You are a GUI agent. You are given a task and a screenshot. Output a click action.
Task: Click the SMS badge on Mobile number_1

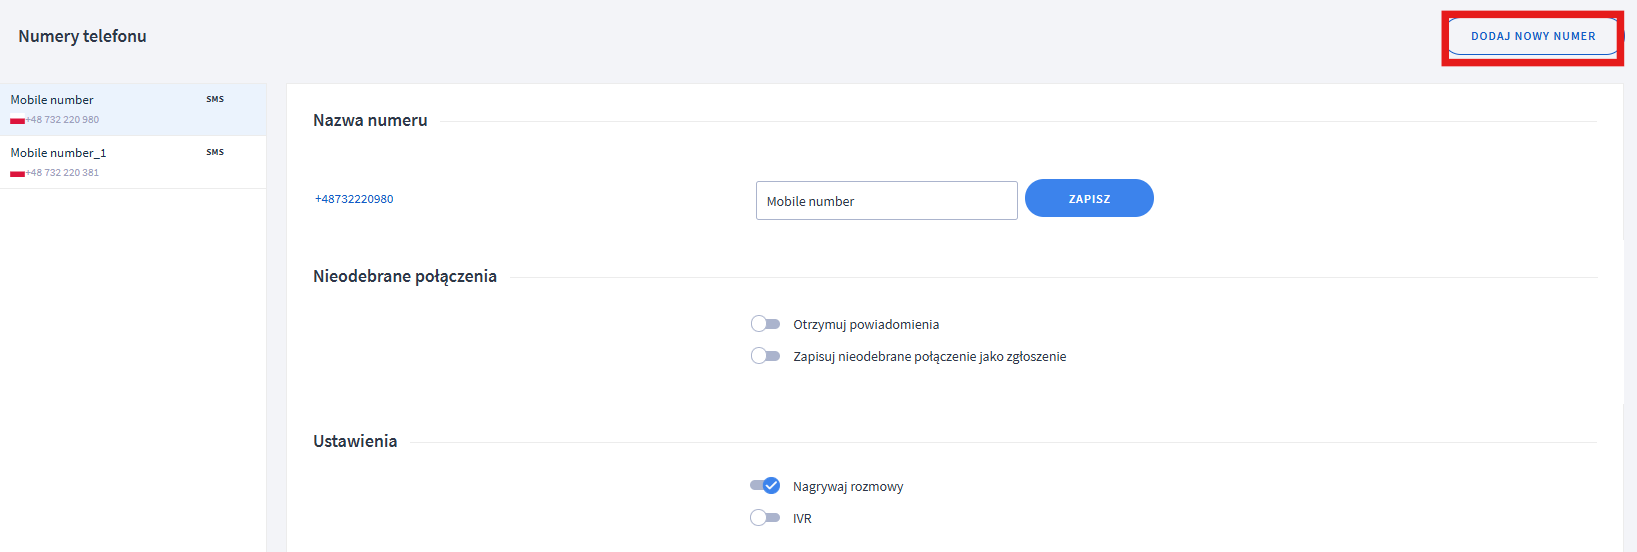click(x=215, y=152)
